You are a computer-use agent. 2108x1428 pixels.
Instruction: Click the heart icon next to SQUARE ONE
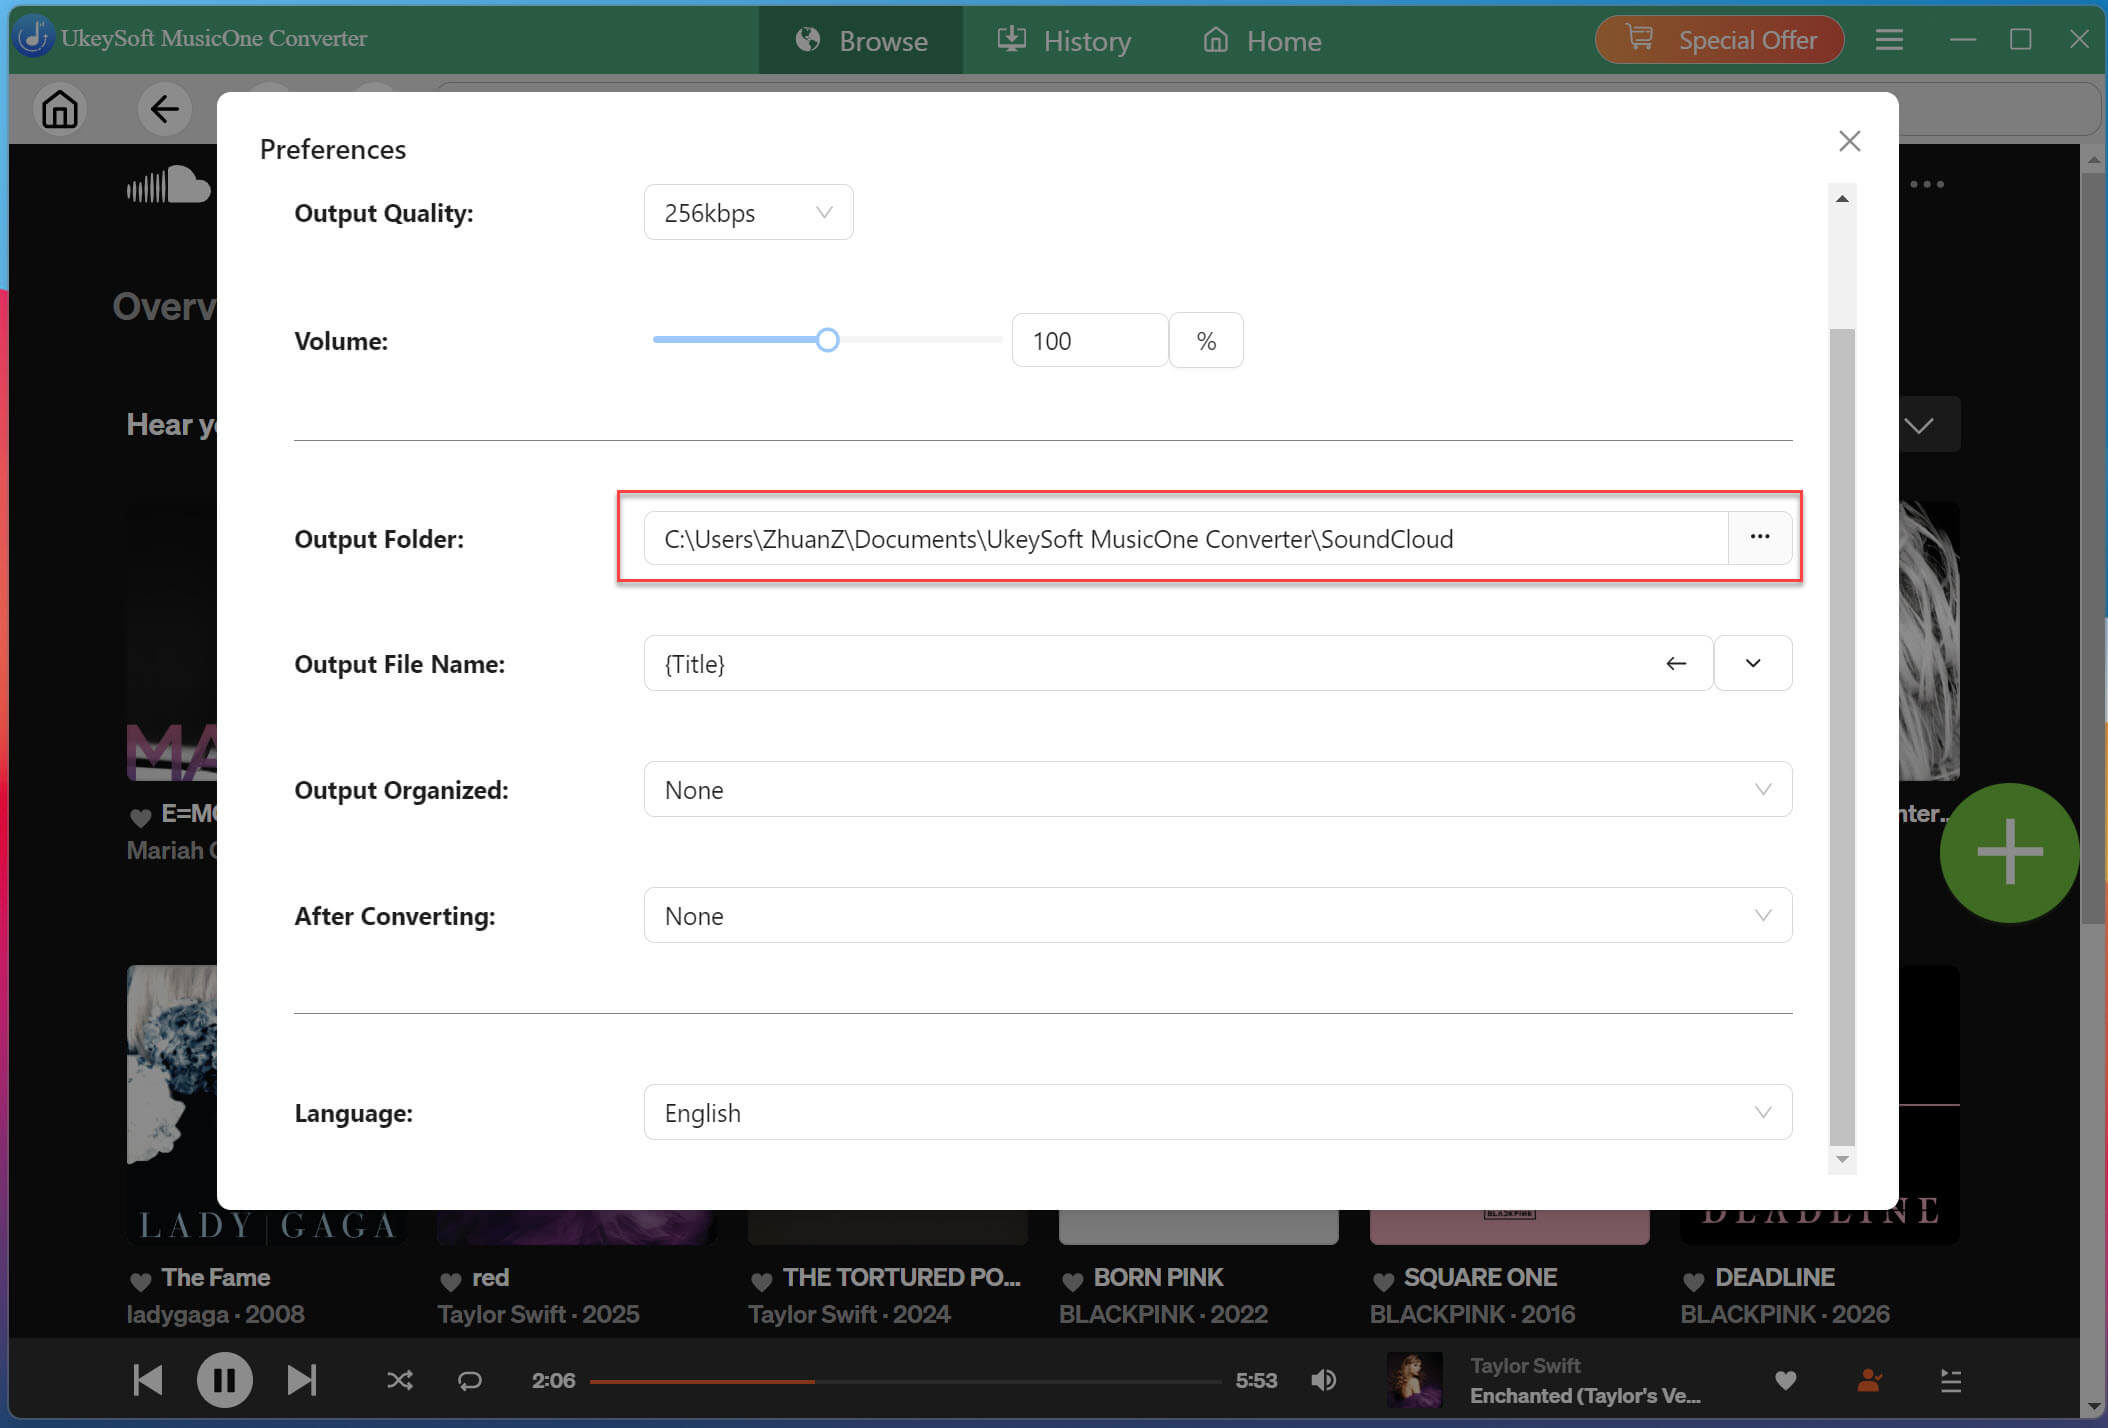1383,1280
